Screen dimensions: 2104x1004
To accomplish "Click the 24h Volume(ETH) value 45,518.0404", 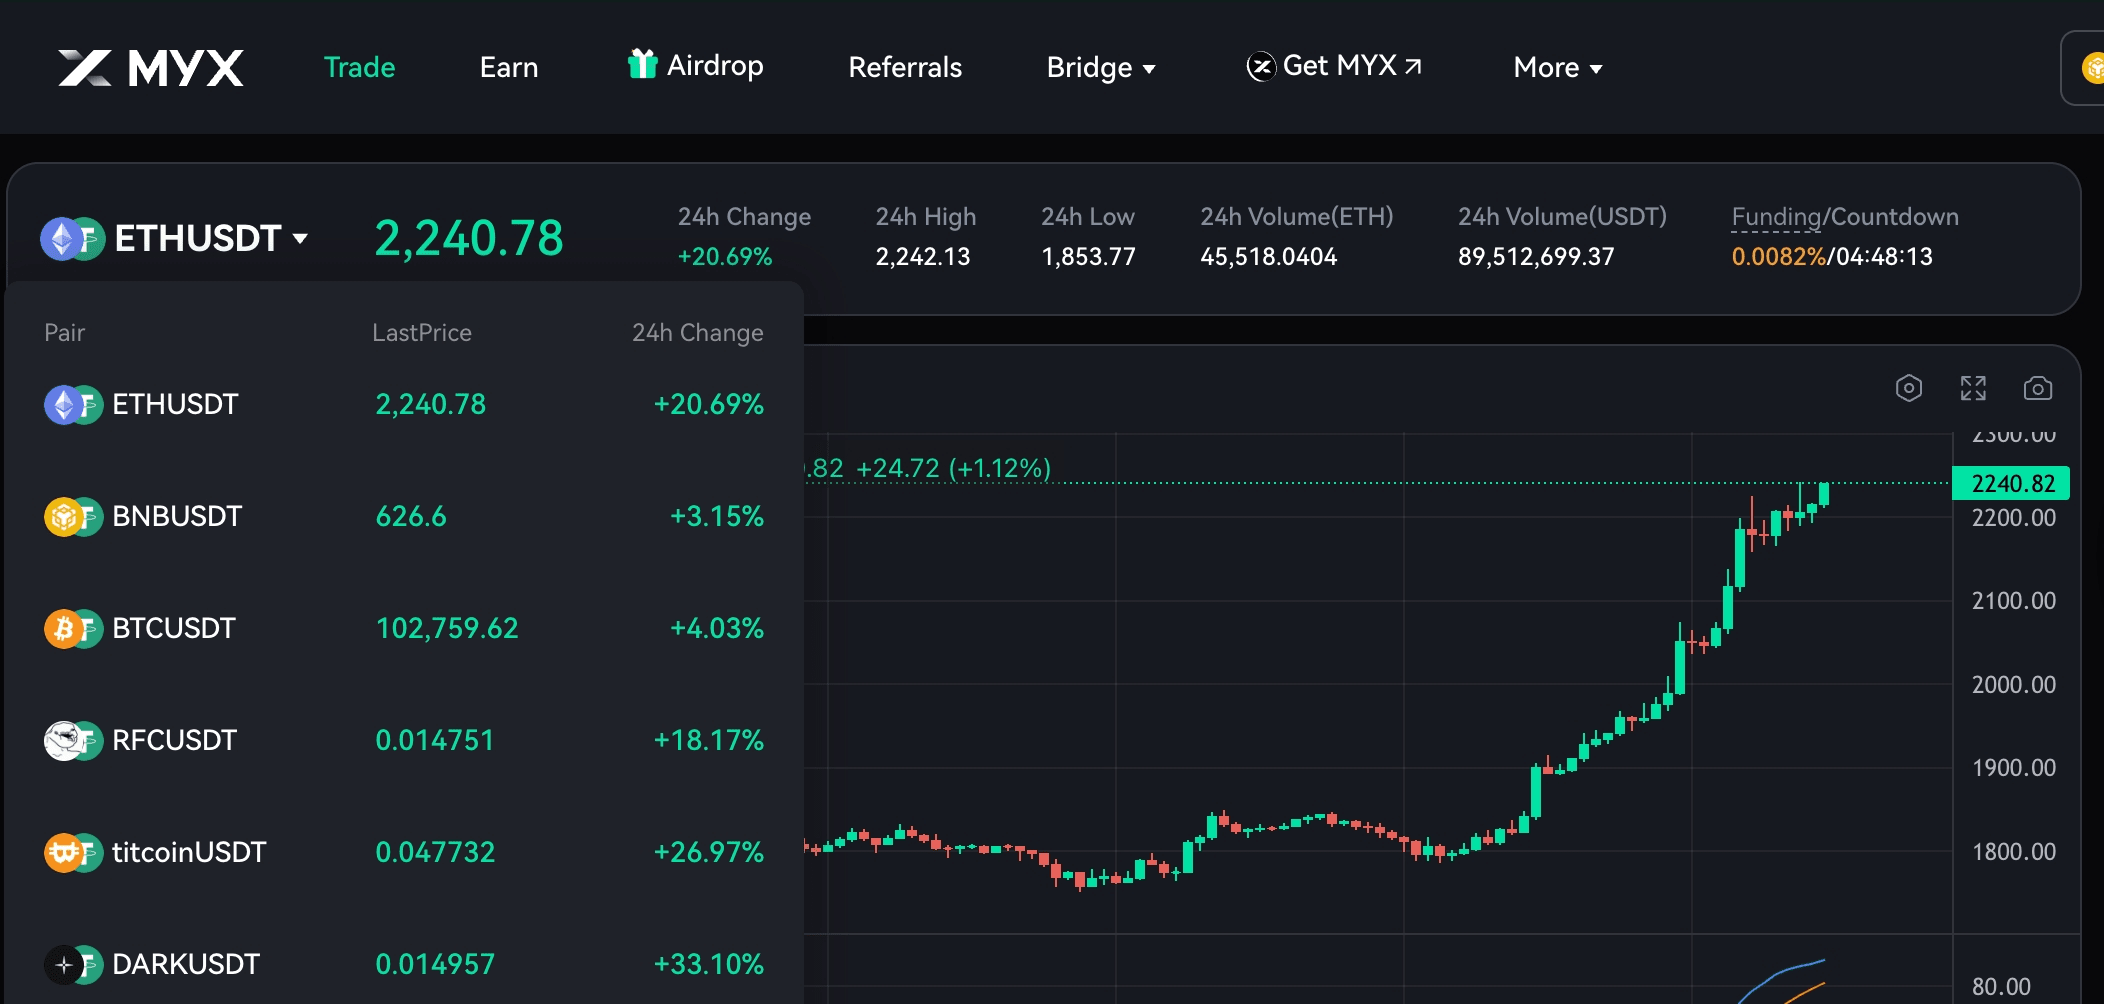I will [x=1268, y=256].
